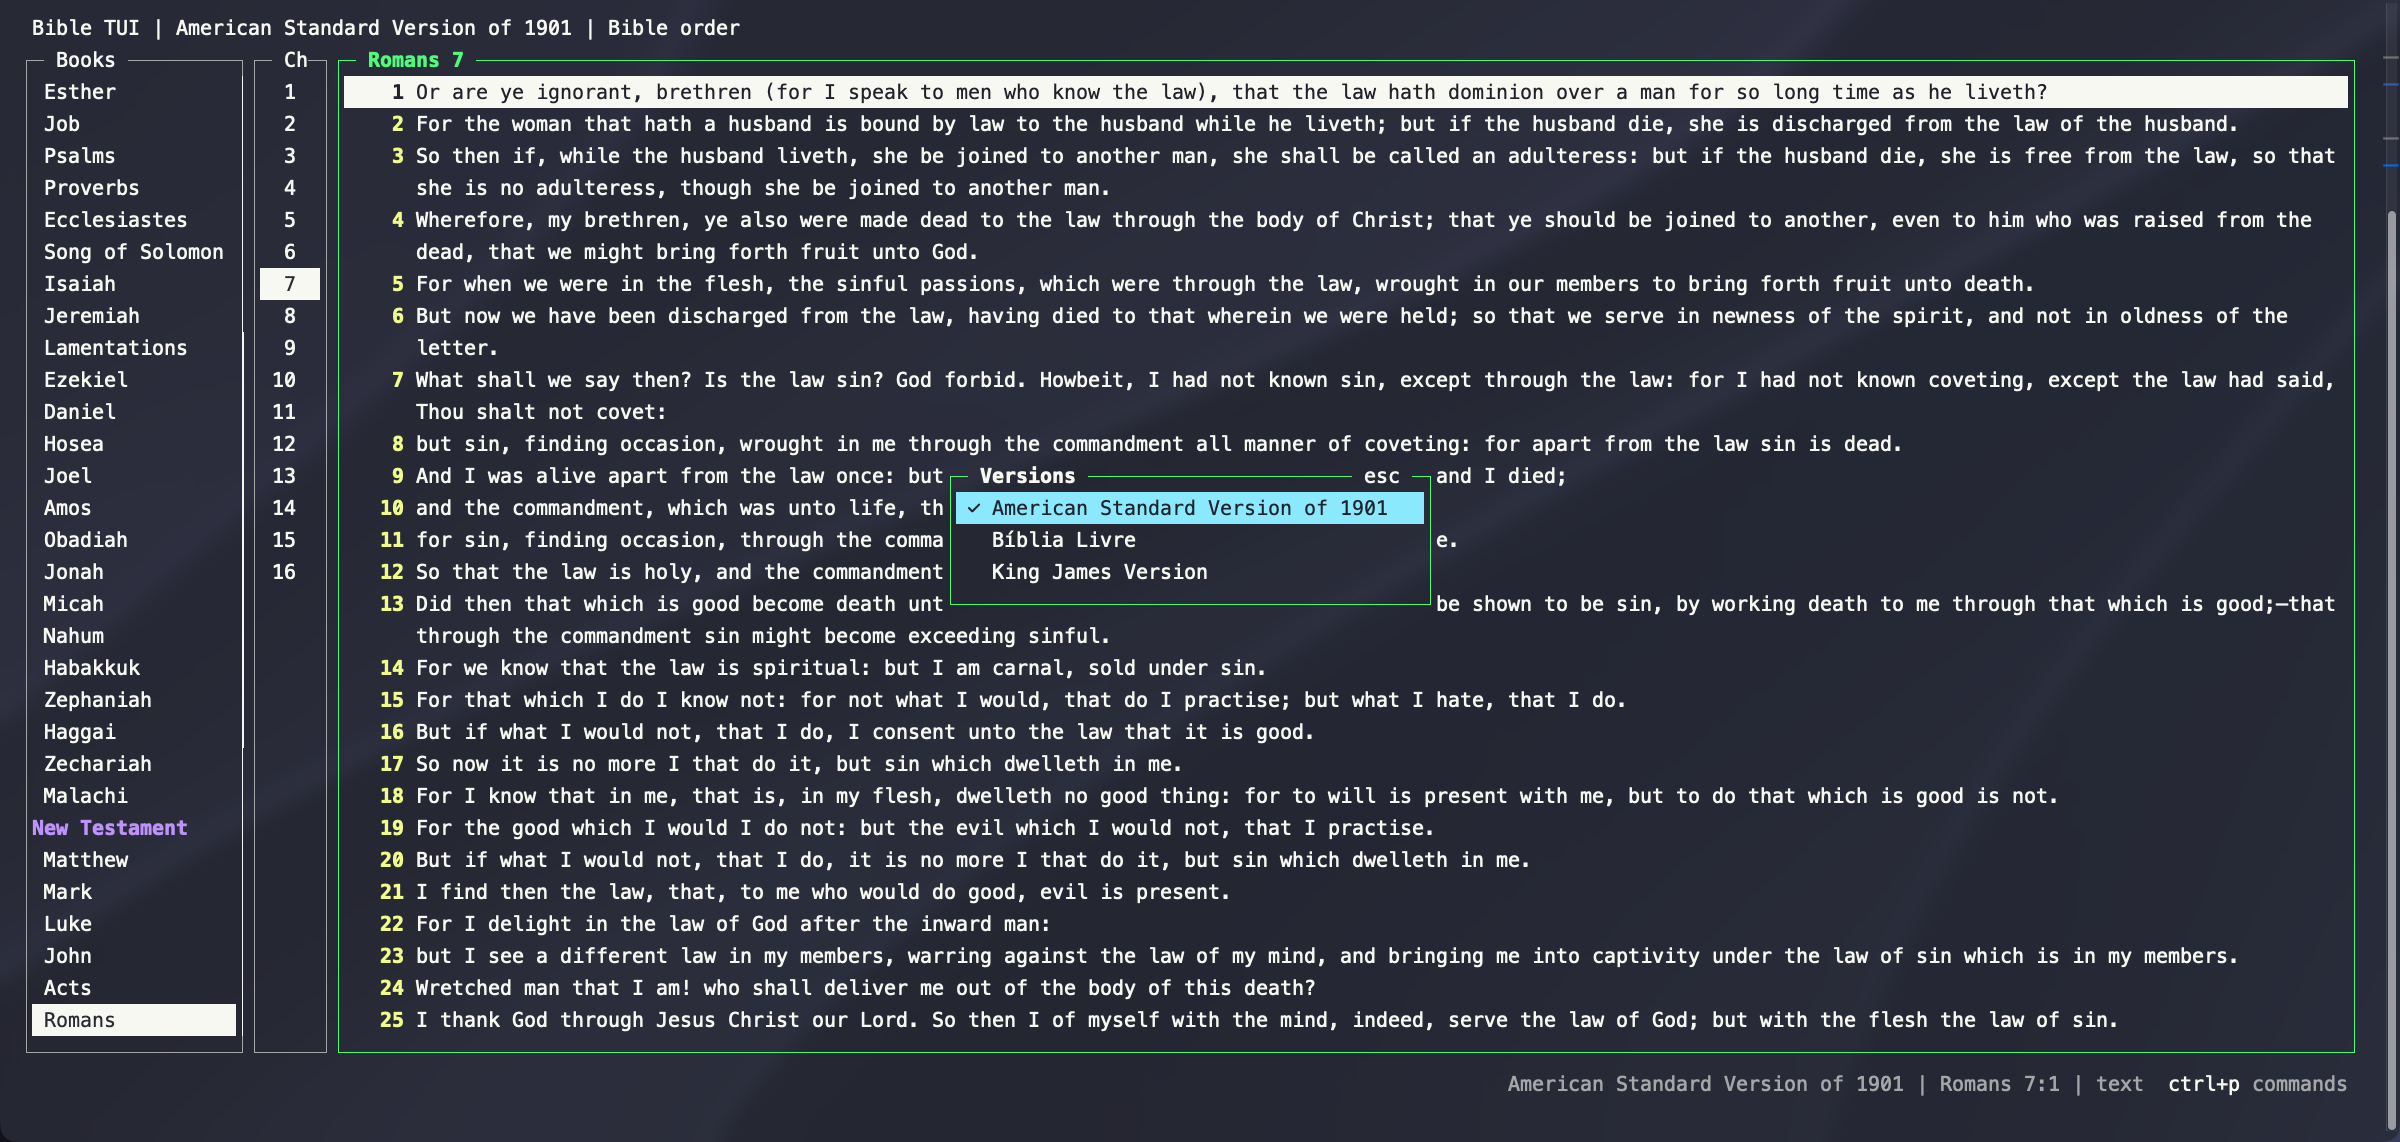Go to chapter 3 in Ch list
Image resolution: width=2400 pixels, height=1142 pixels.
coord(290,156)
